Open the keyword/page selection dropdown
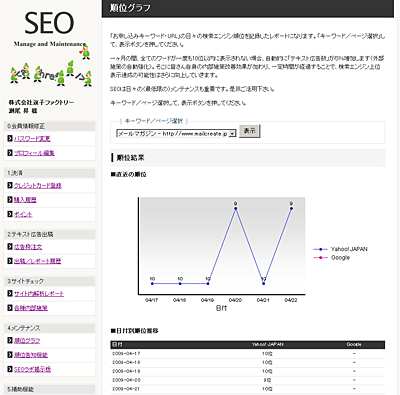 (176, 133)
